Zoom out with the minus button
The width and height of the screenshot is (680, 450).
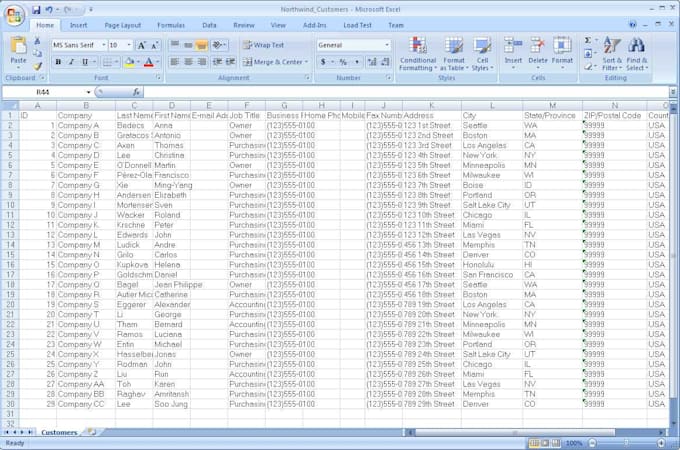tap(592, 443)
